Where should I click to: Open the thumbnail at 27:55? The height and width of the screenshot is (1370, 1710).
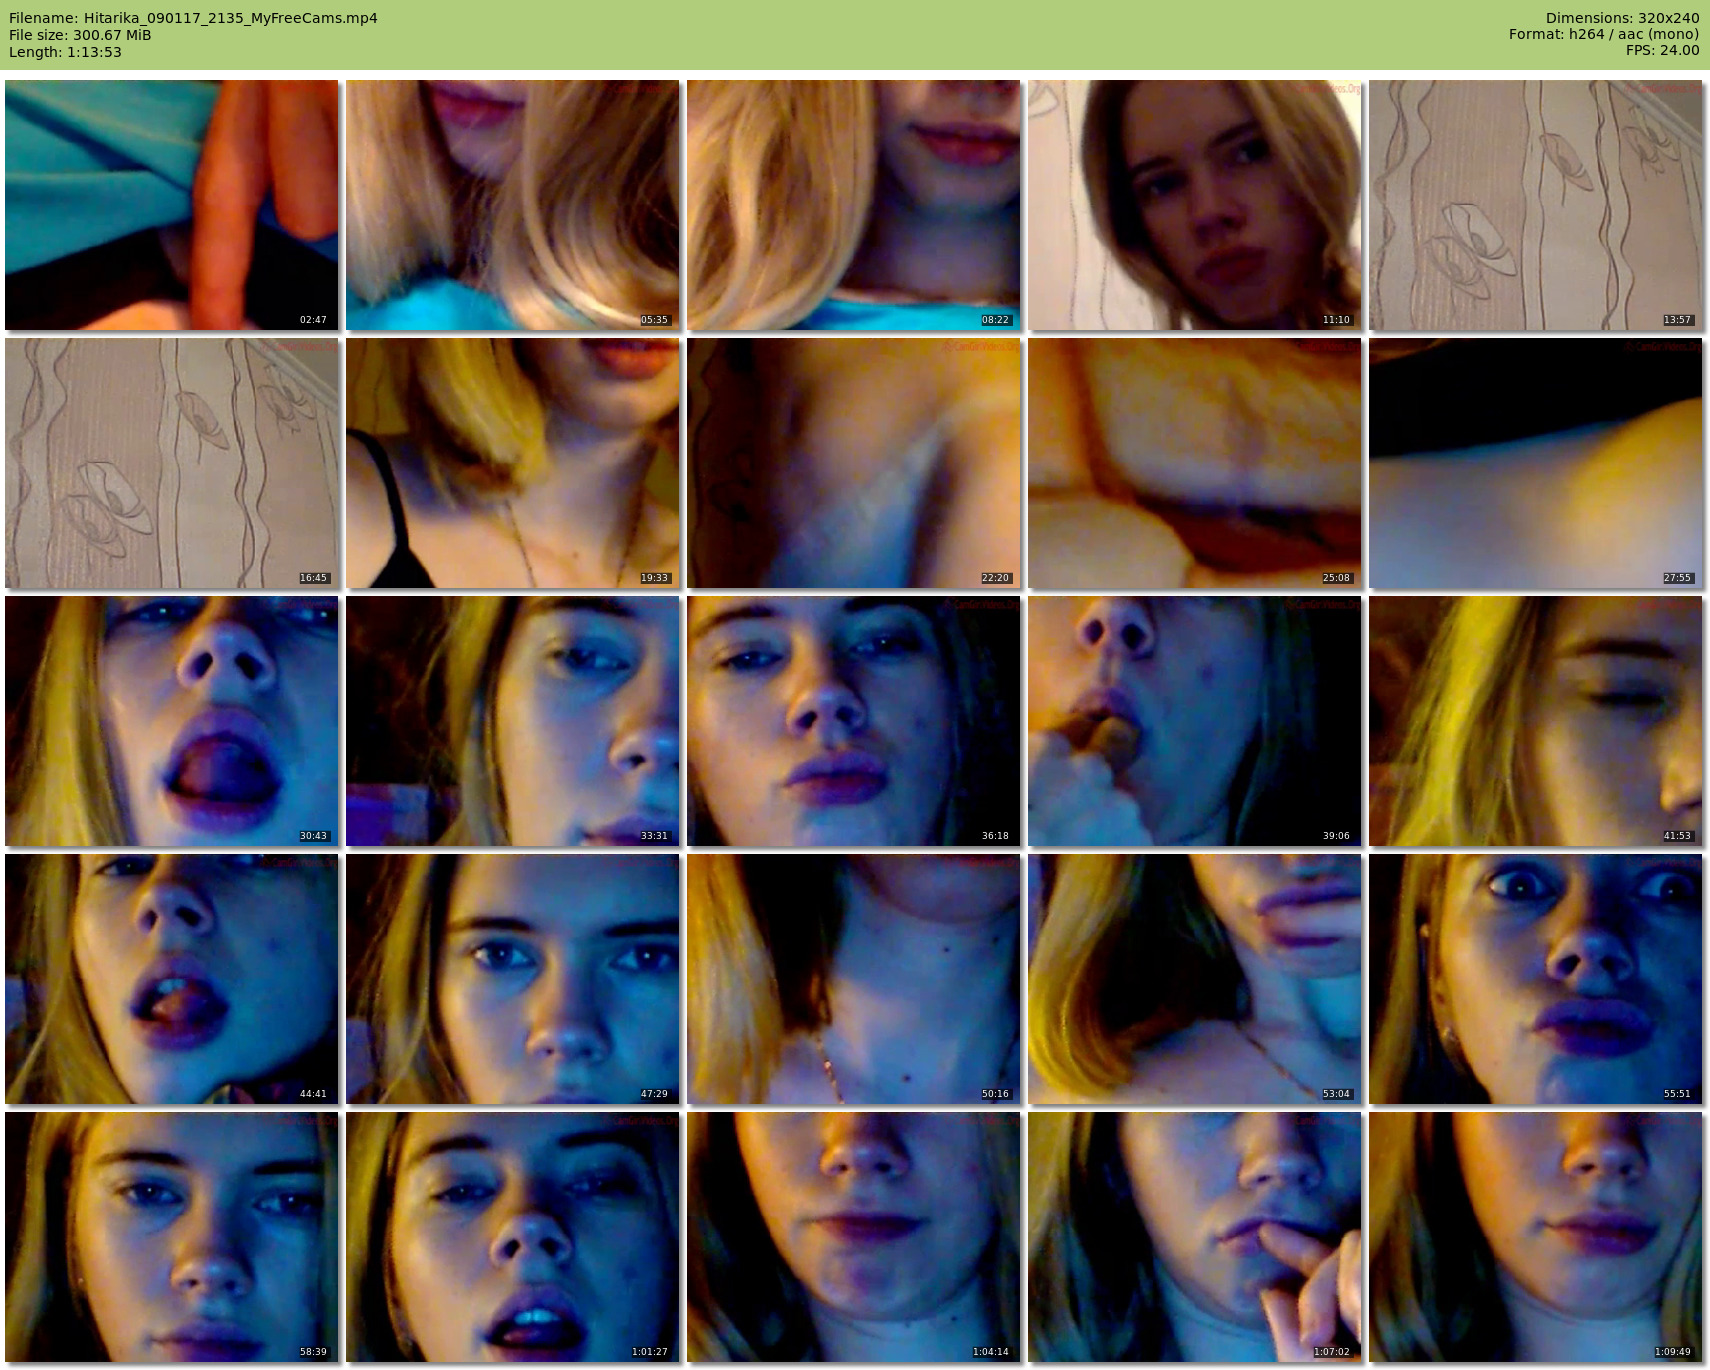tap(1535, 463)
